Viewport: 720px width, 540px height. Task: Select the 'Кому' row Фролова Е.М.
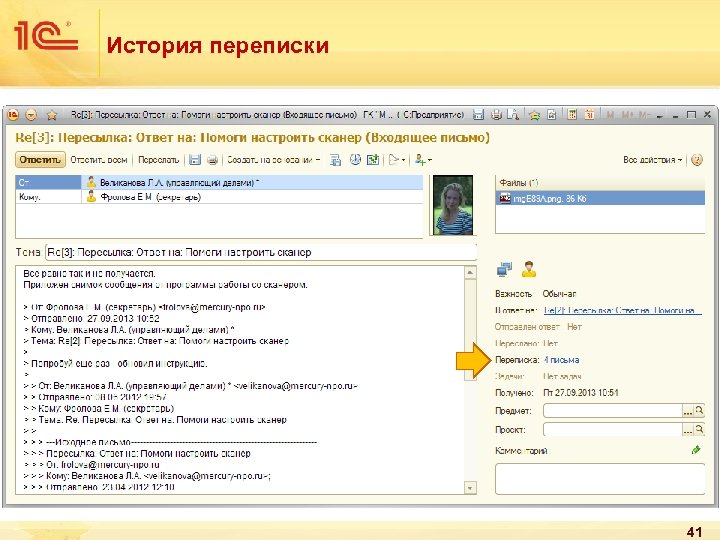click(x=219, y=197)
